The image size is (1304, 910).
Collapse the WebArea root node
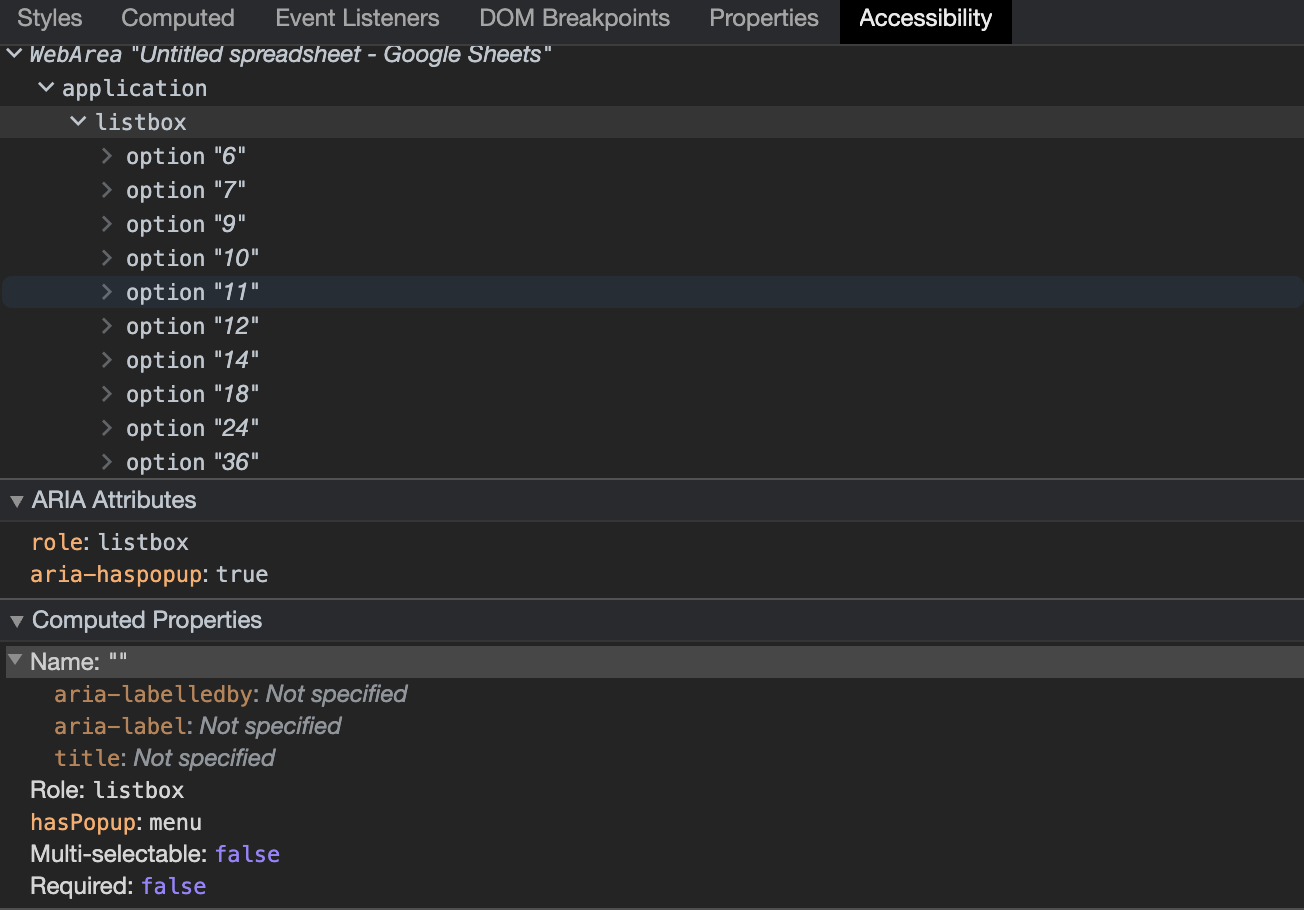14,54
